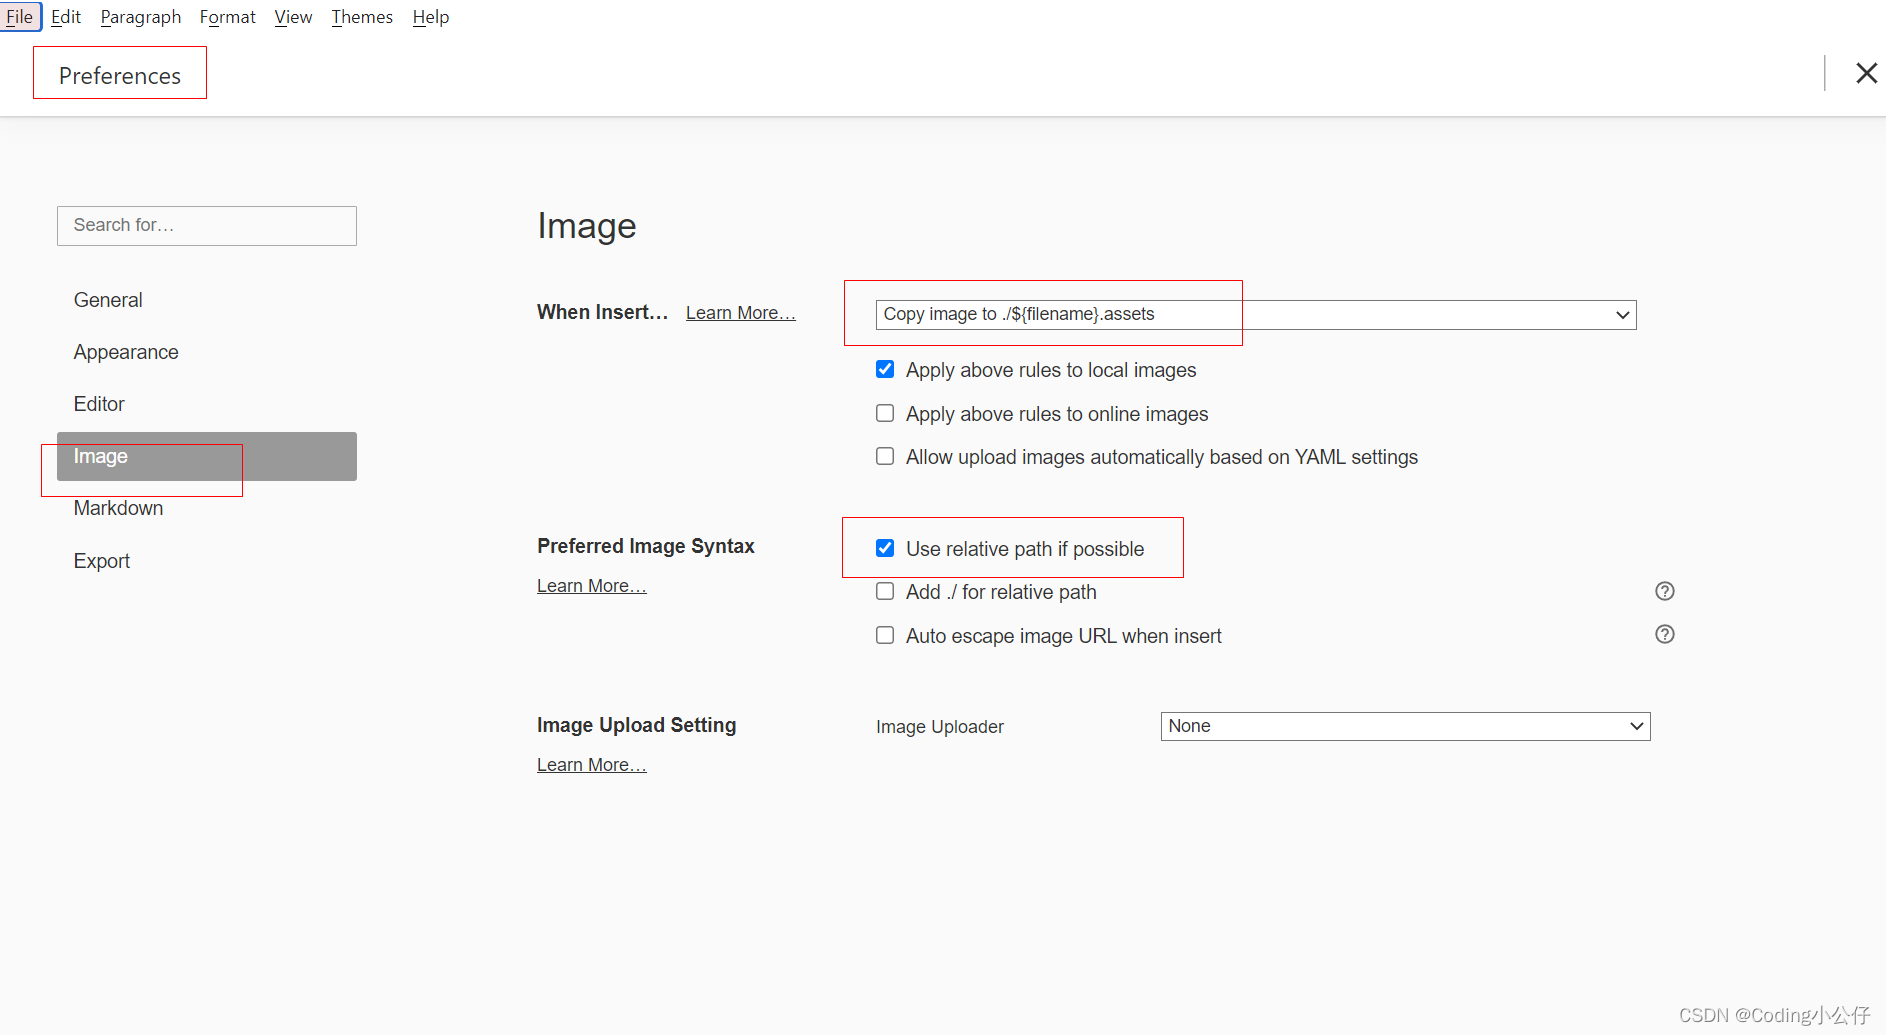Click the Image section heading
Viewport: 1886px width, 1035px height.
(x=587, y=226)
